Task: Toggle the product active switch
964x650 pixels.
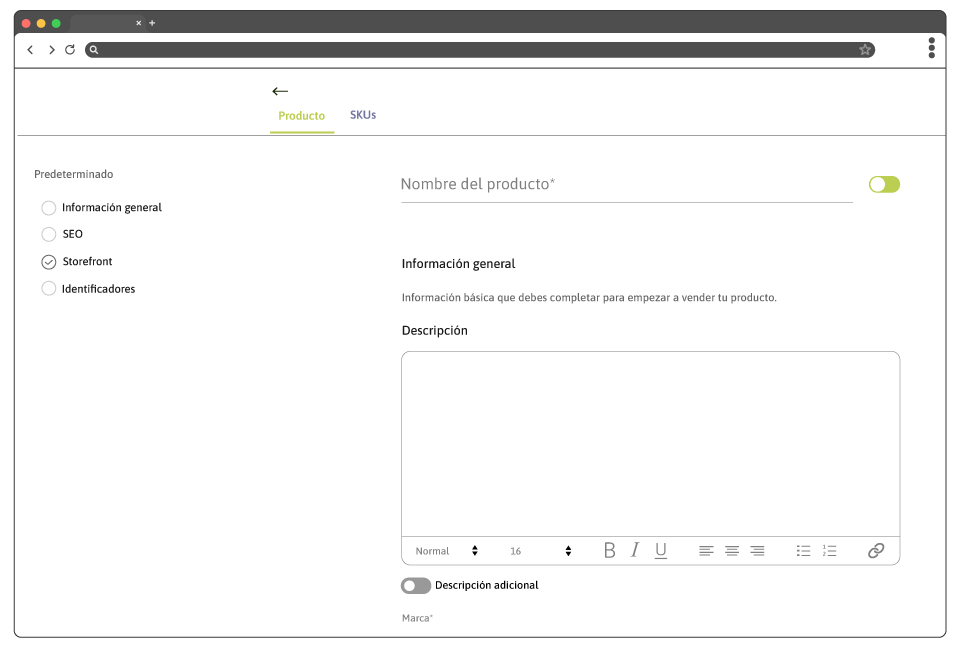Action: 884,184
